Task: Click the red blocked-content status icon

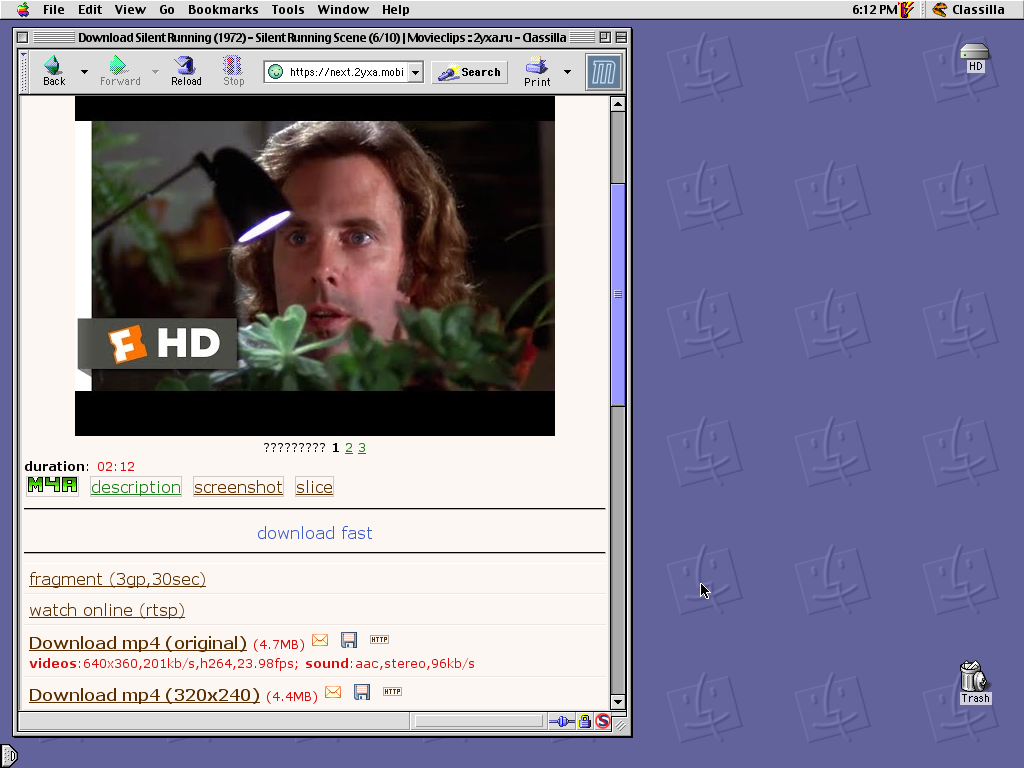Action: point(603,722)
